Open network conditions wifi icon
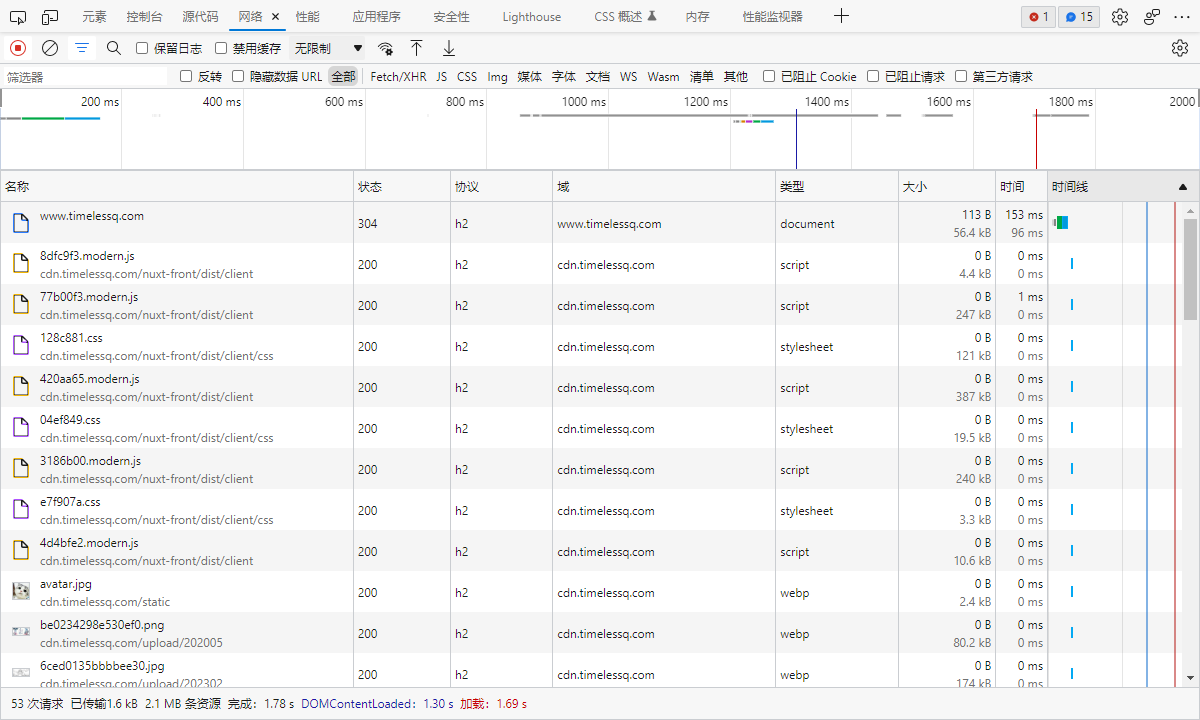This screenshot has height=720, width=1200. (x=385, y=48)
